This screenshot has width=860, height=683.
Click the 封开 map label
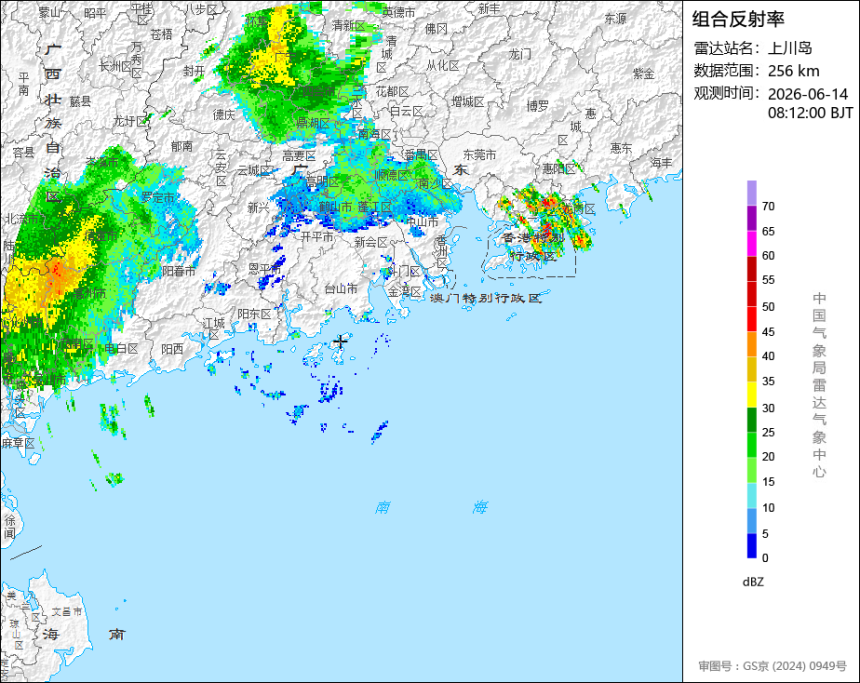coord(194,71)
